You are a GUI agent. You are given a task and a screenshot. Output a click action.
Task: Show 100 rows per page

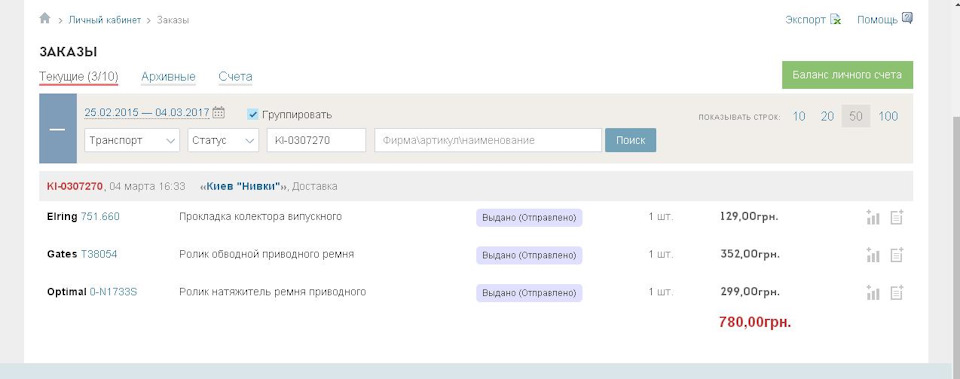pyautogui.click(x=888, y=116)
